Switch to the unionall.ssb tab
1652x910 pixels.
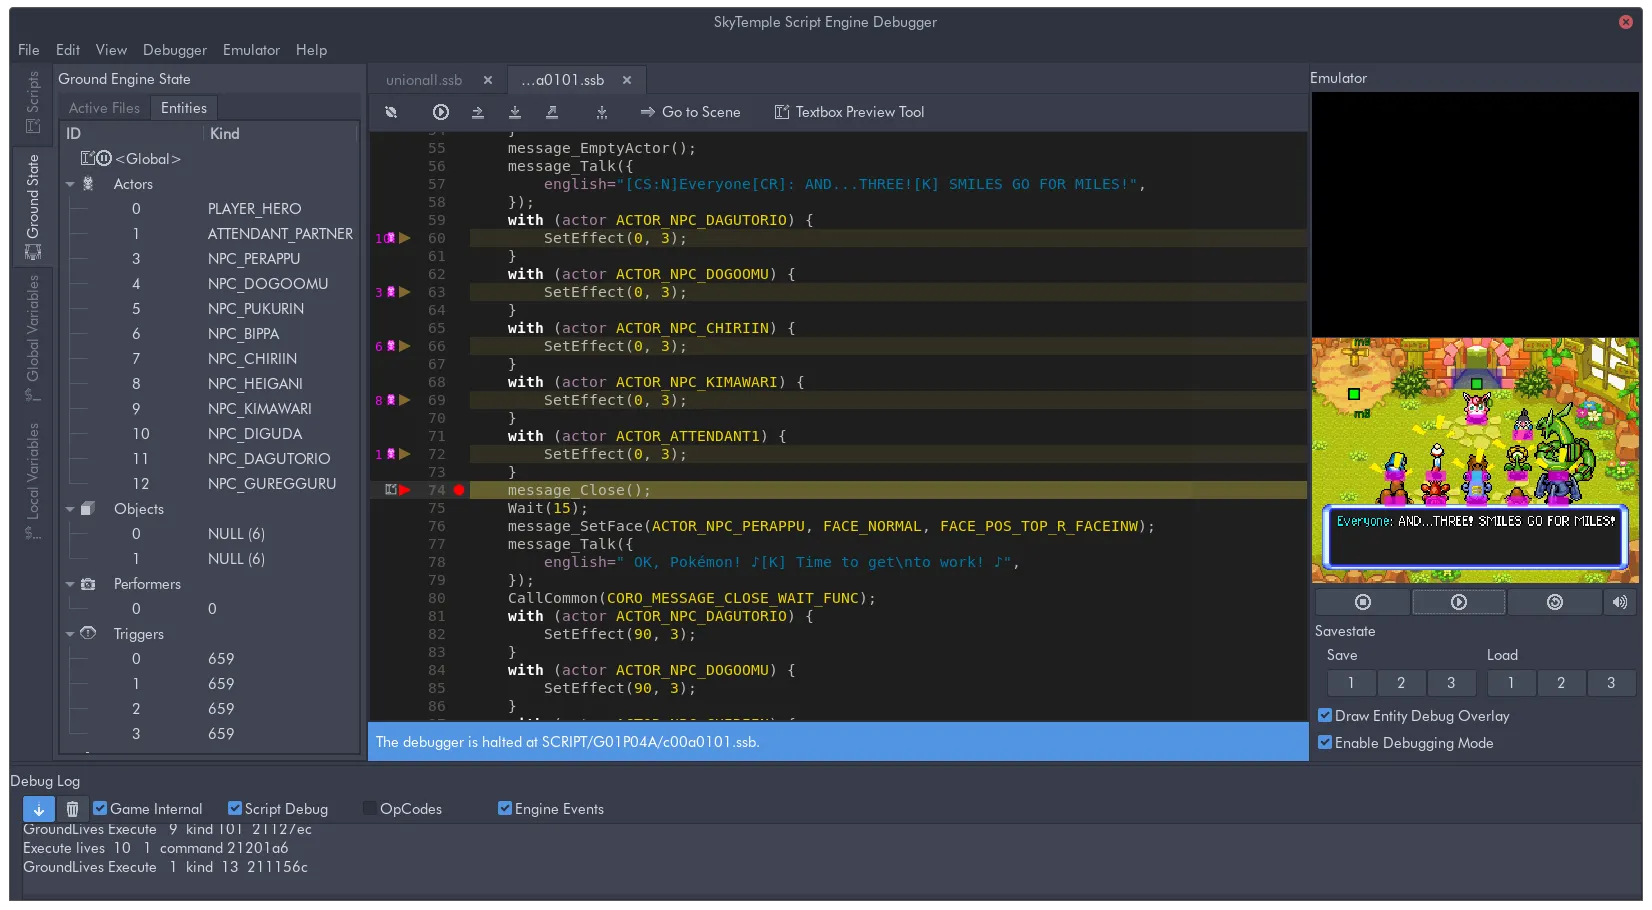pyautogui.click(x=424, y=80)
